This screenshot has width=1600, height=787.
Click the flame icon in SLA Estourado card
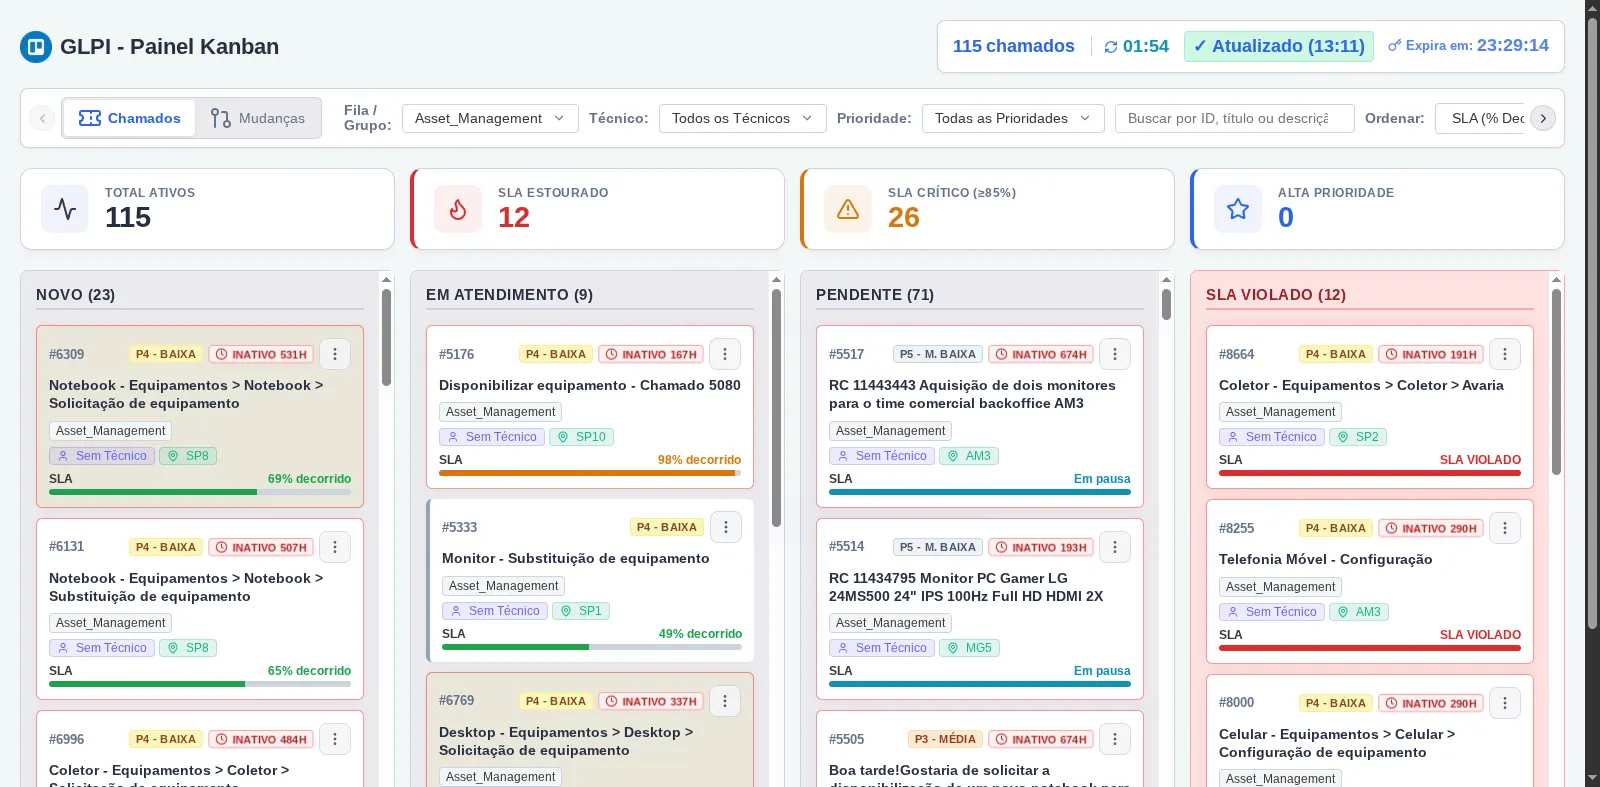tap(458, 209)
